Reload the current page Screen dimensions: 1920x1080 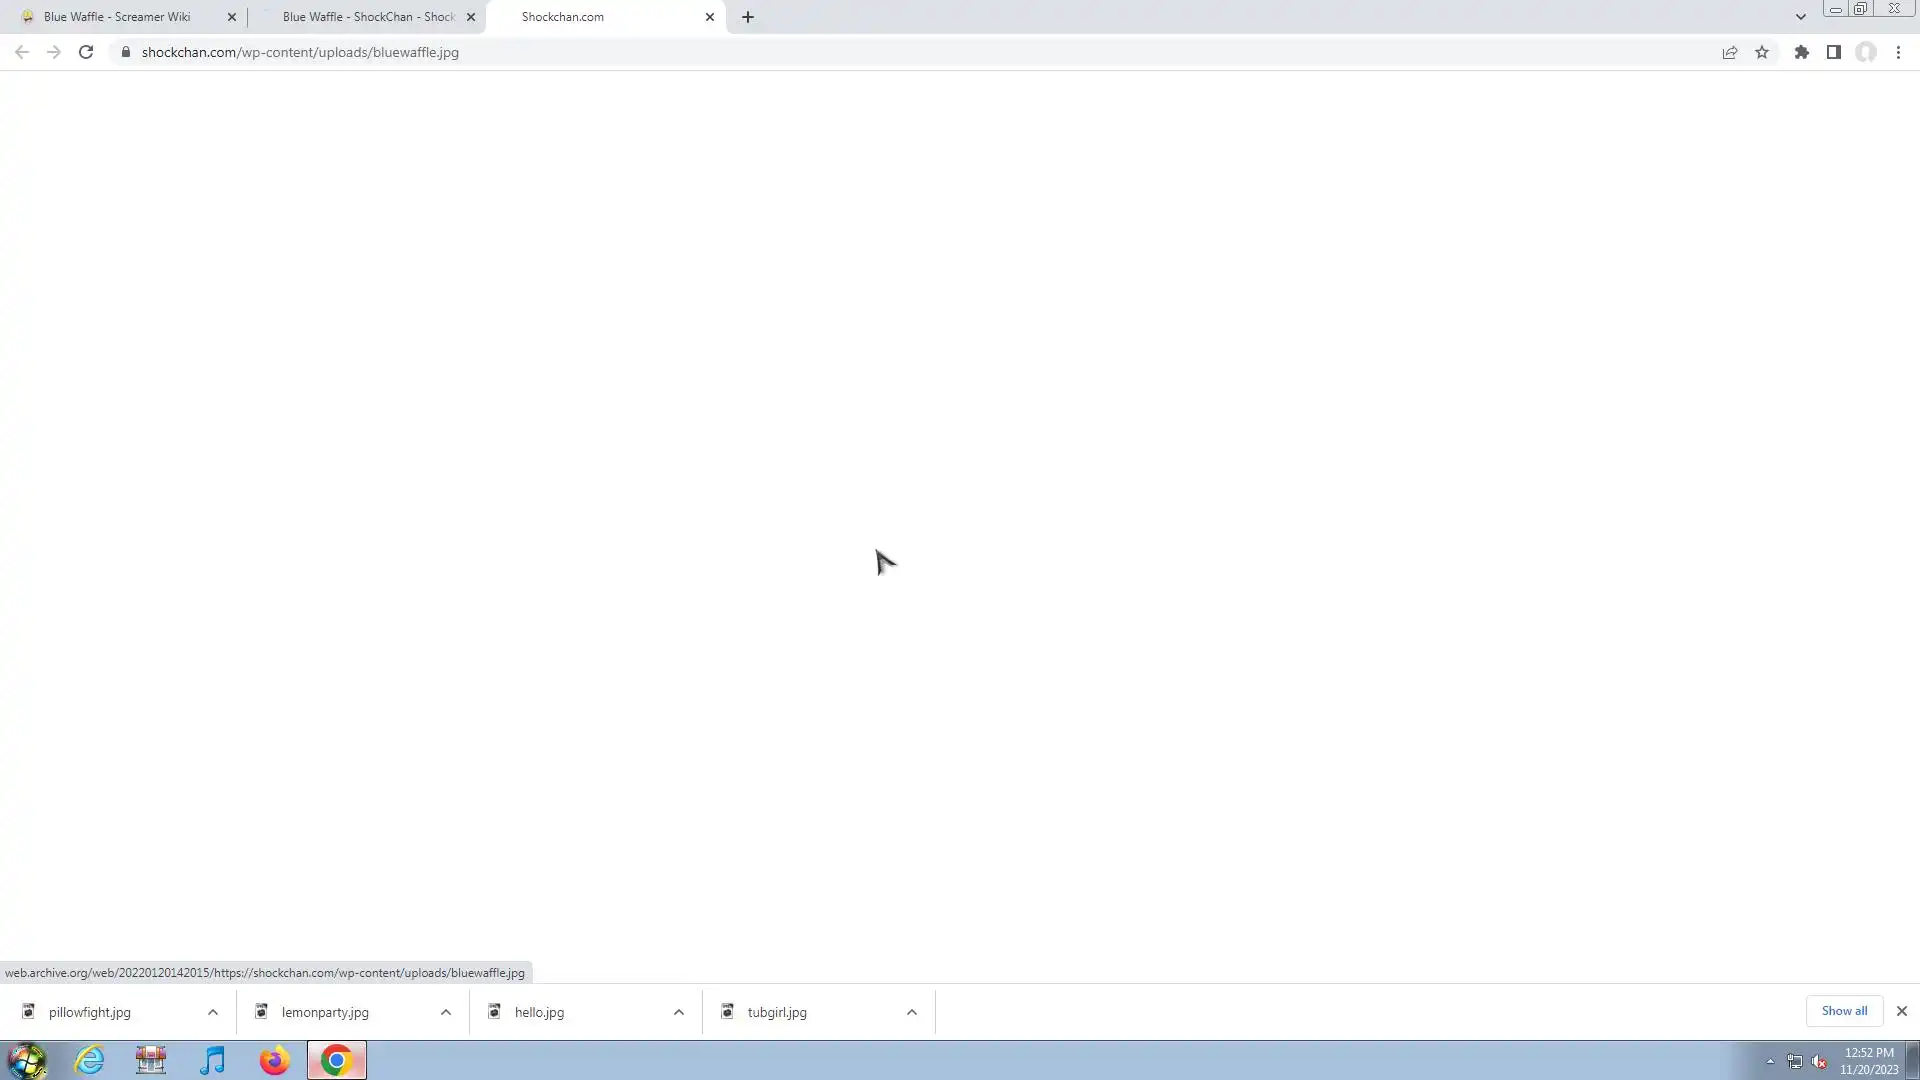[86, 52]
